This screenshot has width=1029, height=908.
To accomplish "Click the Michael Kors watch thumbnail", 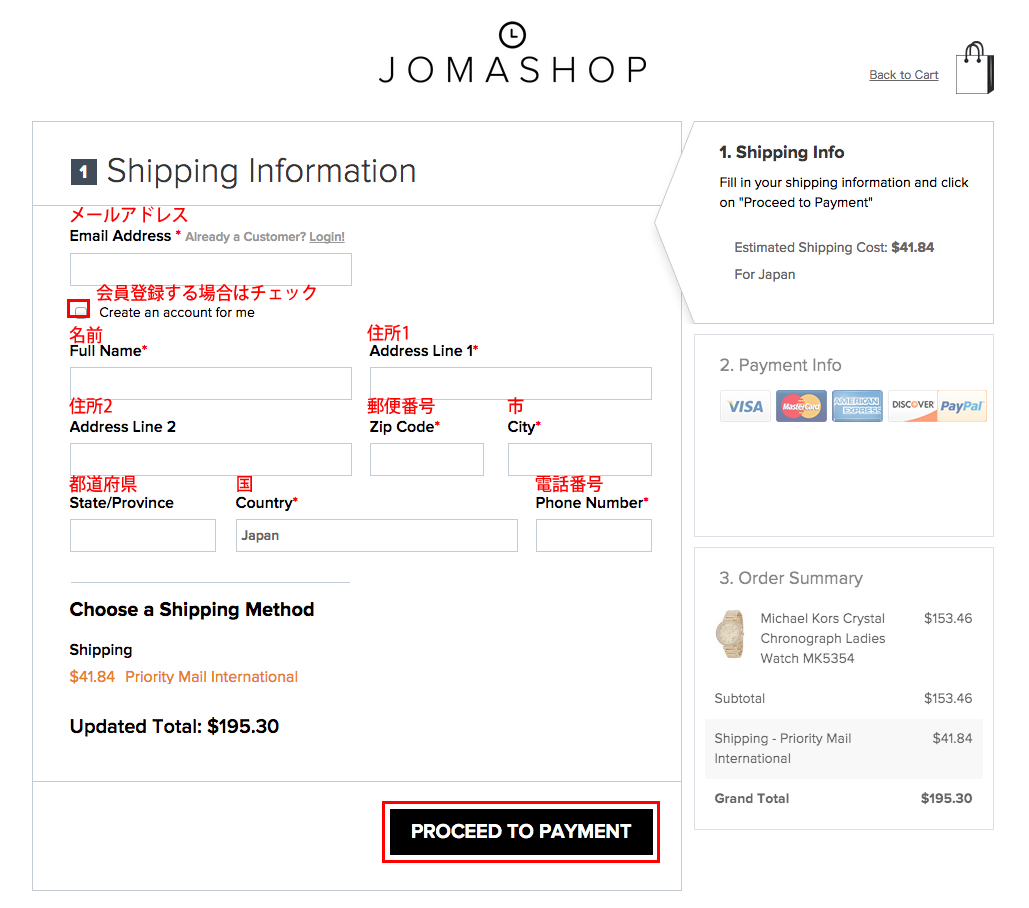I will tap(730, 634).
